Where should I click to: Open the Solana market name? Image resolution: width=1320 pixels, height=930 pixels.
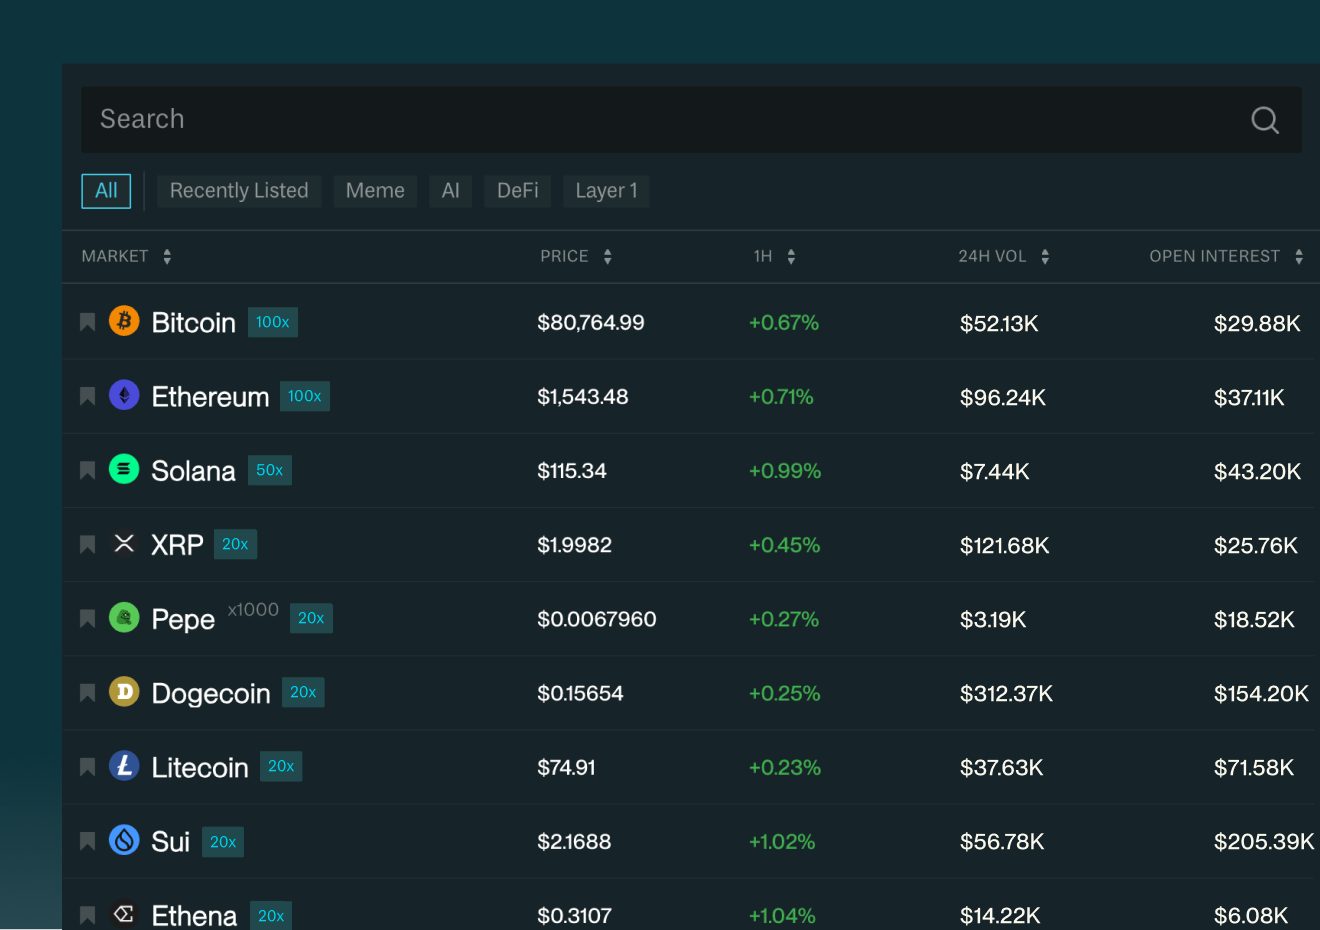[193, 471]
